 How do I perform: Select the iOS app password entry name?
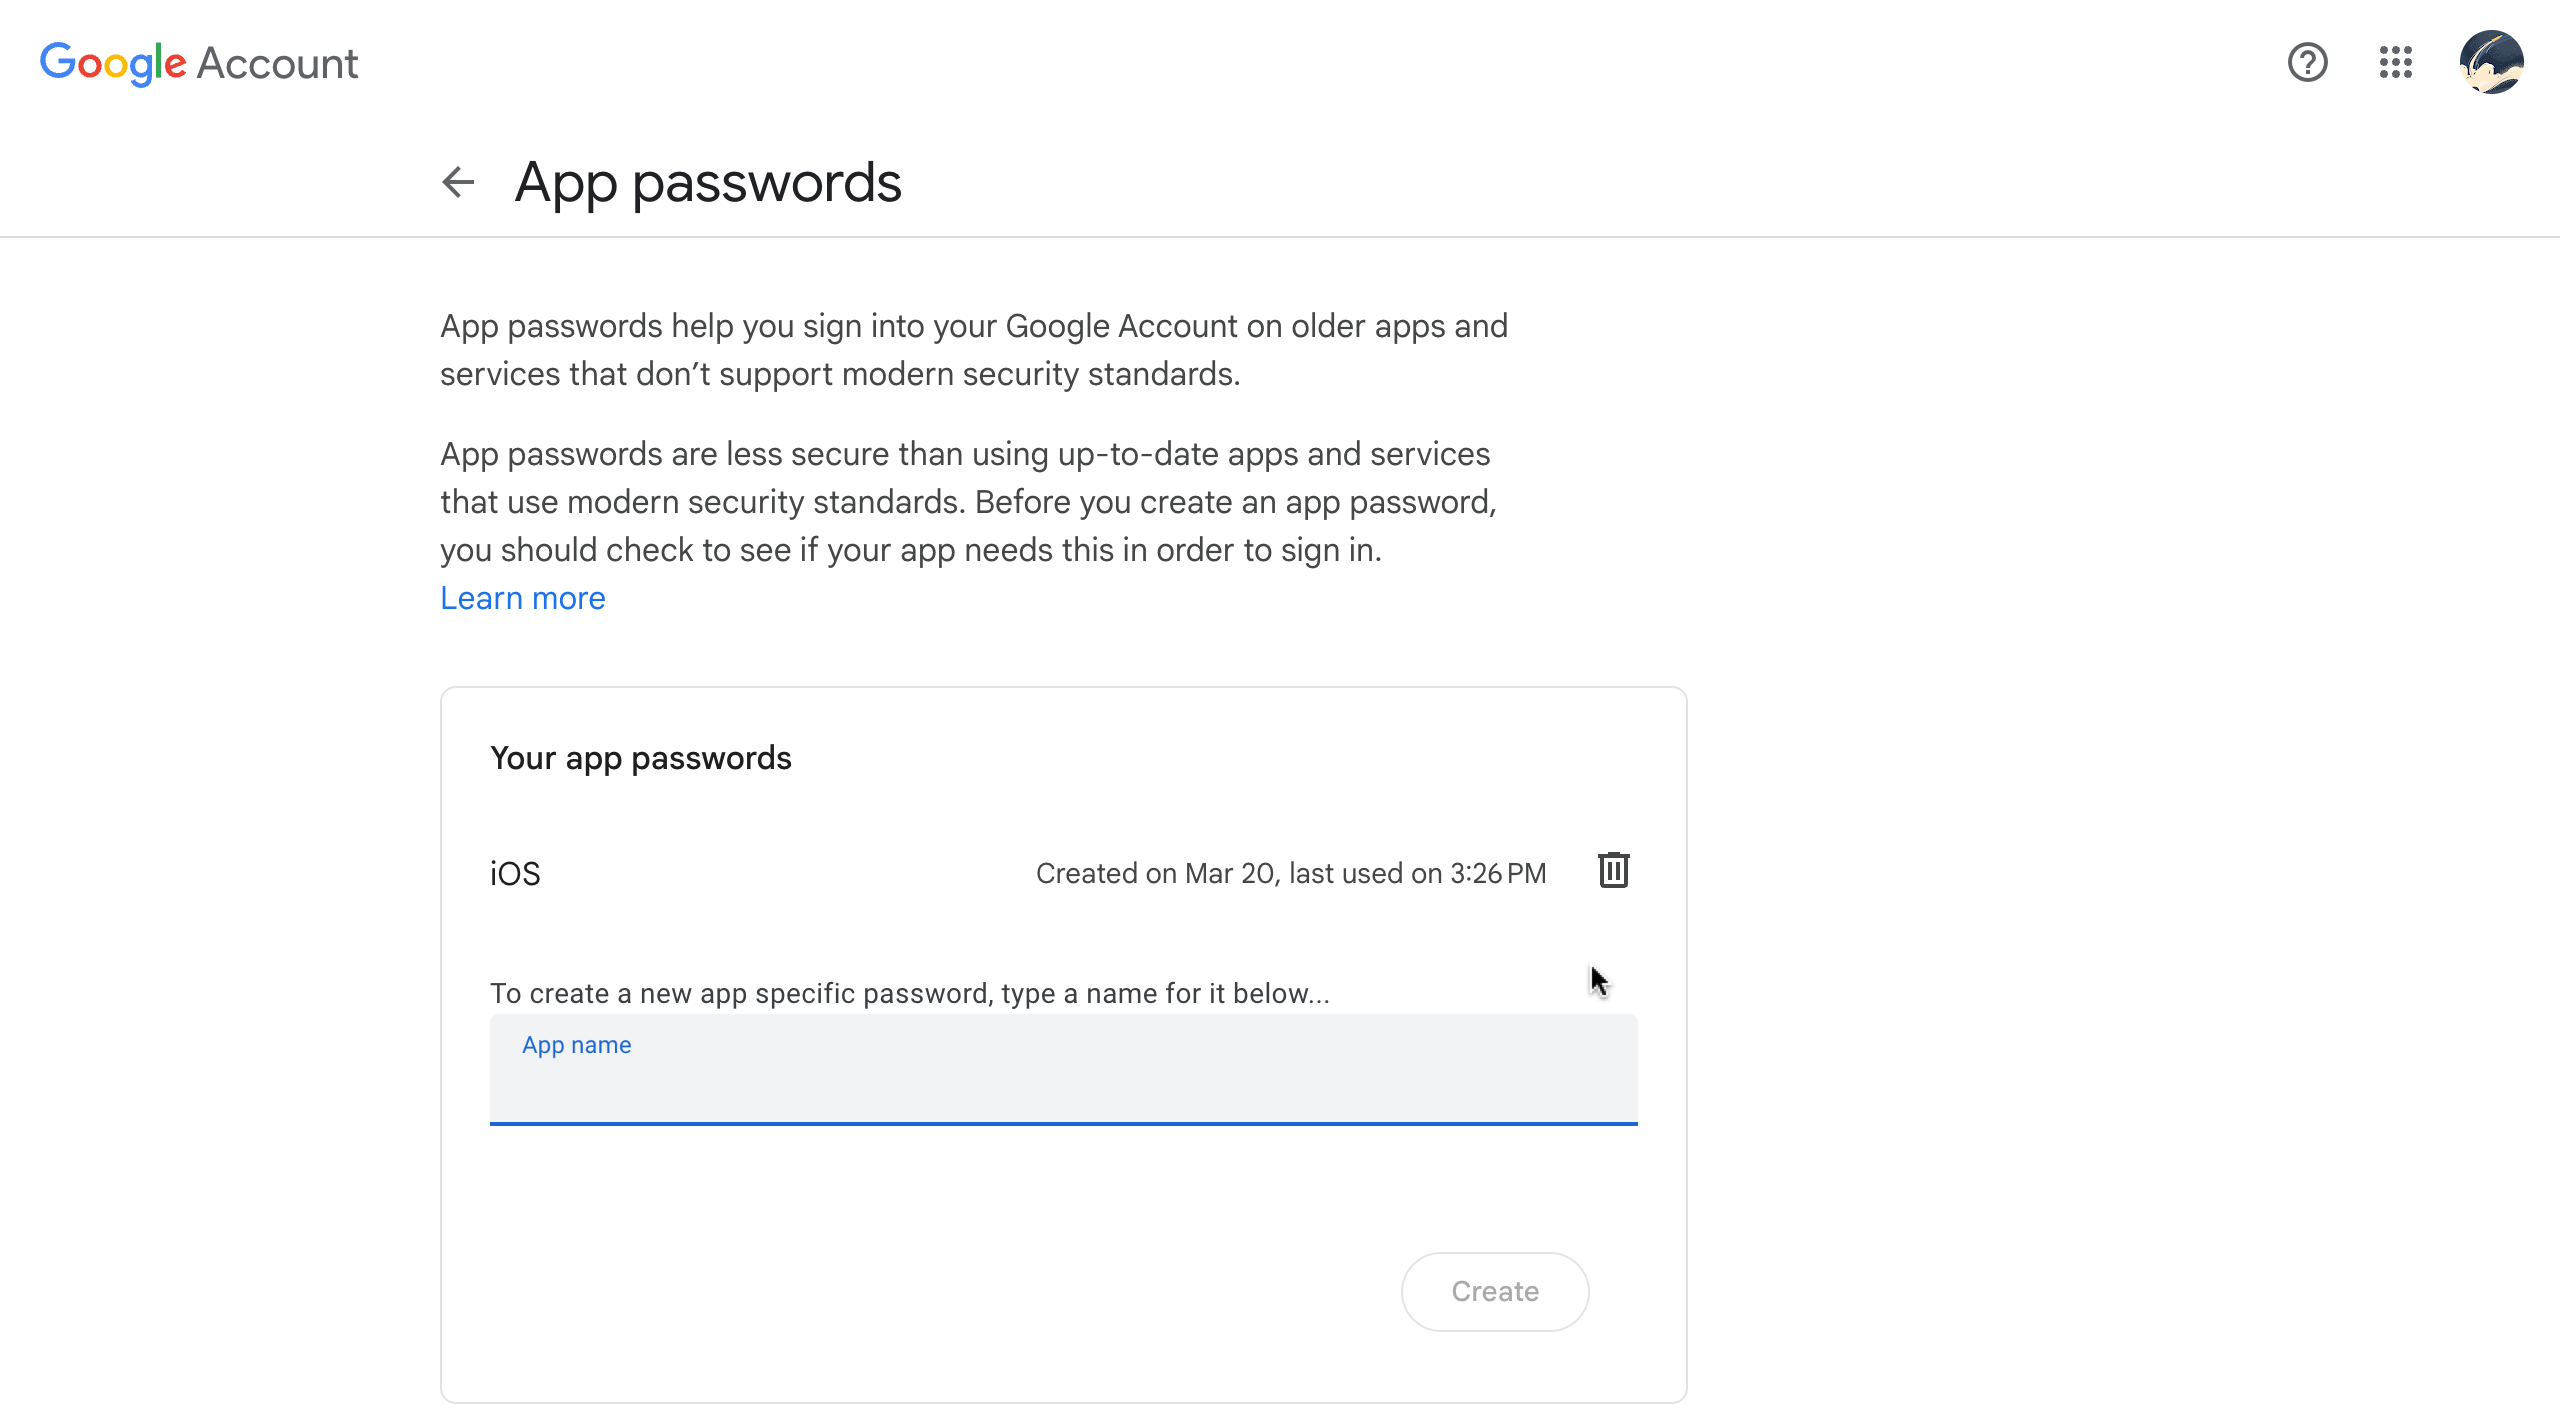(x=515, y=874)
